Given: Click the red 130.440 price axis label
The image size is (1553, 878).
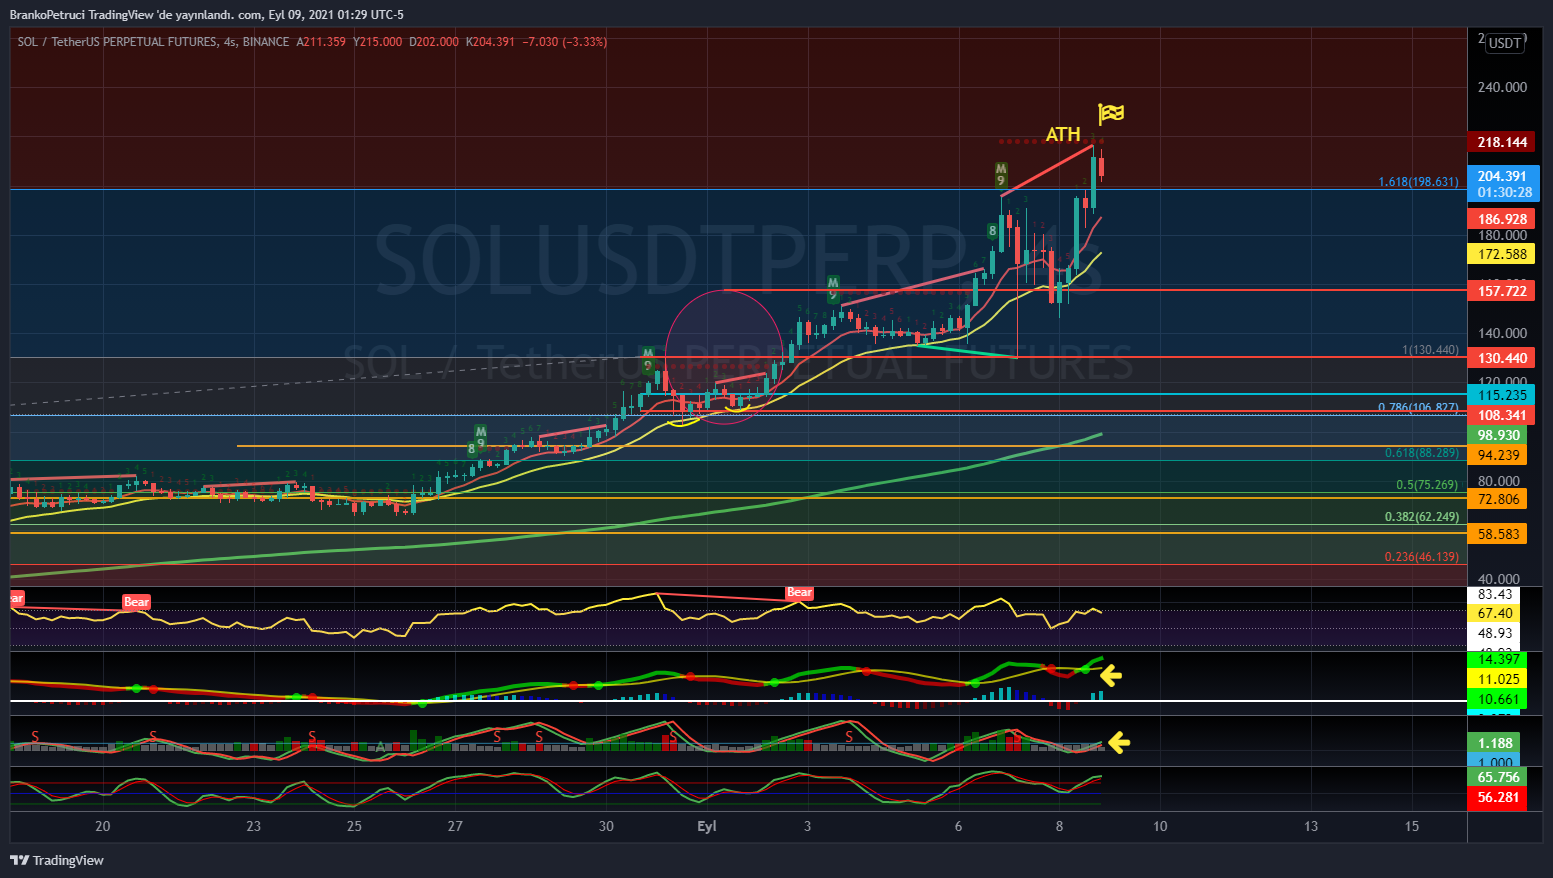Looking at the screenshot, I should tap(1501, 358).
